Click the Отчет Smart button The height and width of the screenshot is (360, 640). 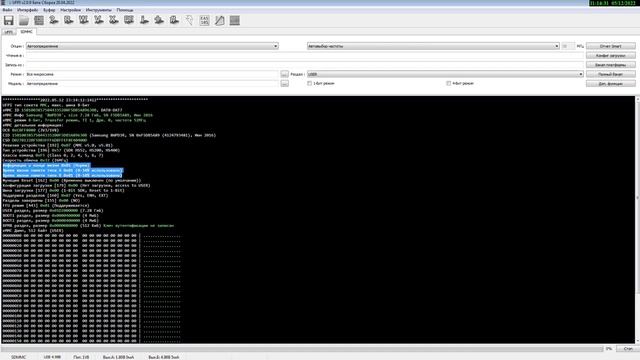611,46
